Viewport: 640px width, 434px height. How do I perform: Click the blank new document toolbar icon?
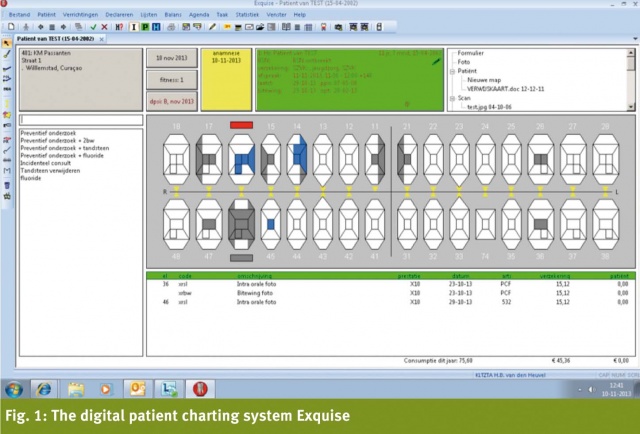(11, 27)
